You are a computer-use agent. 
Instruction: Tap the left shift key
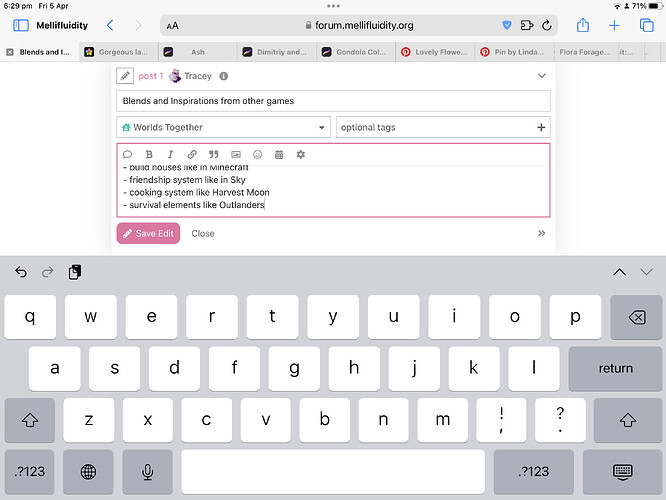[30, 420]
